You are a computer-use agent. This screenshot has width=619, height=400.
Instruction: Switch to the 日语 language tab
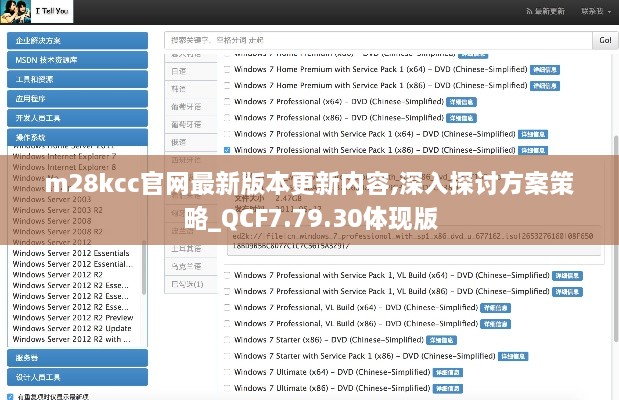pyautogui.click(x=191, y=71)
